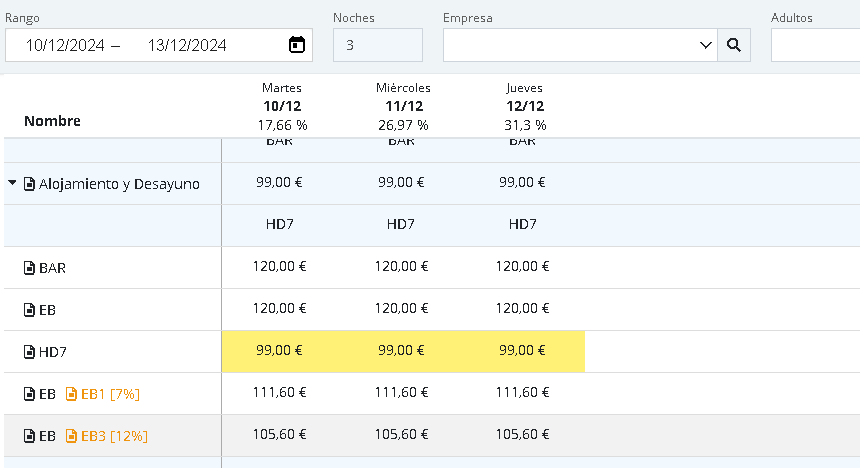Click the document icon in EB row
Screen dimensions: 860x468
click(30, 310)
